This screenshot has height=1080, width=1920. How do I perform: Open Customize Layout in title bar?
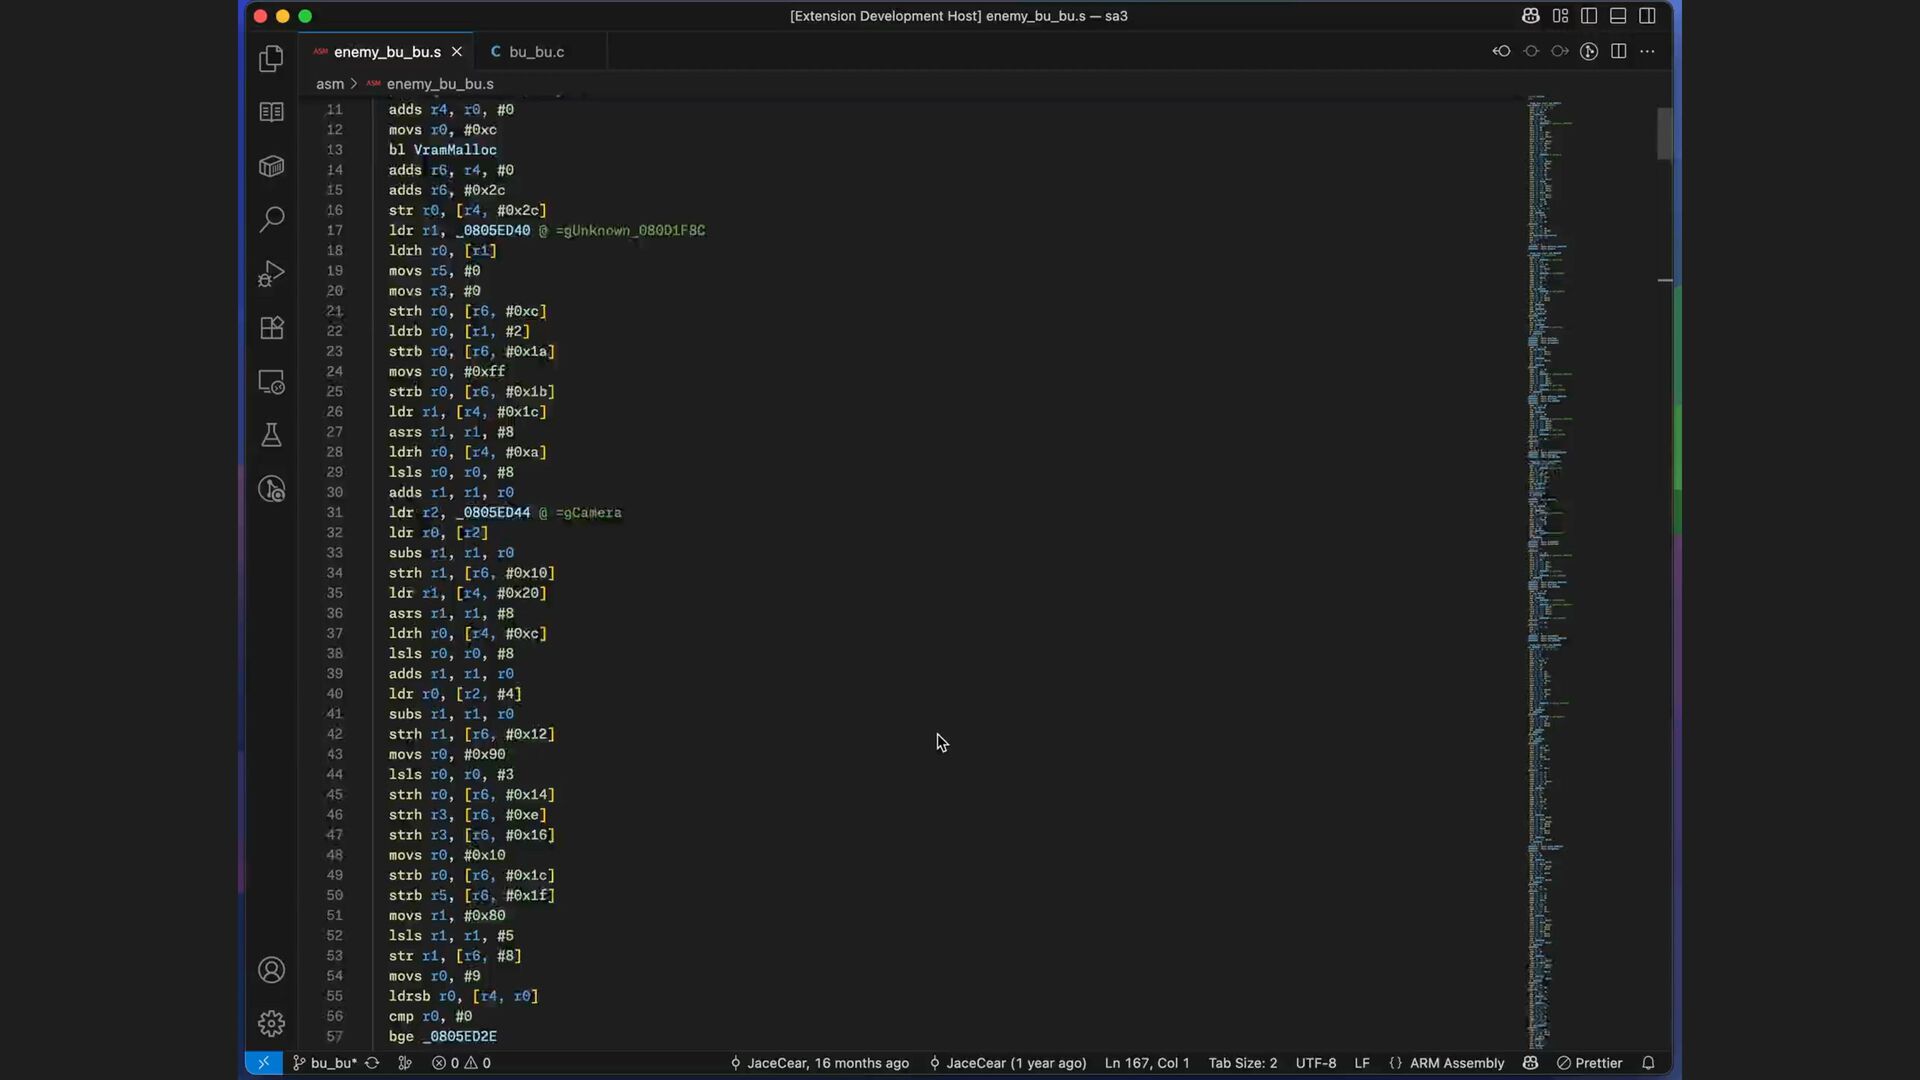pos(1560,16)
